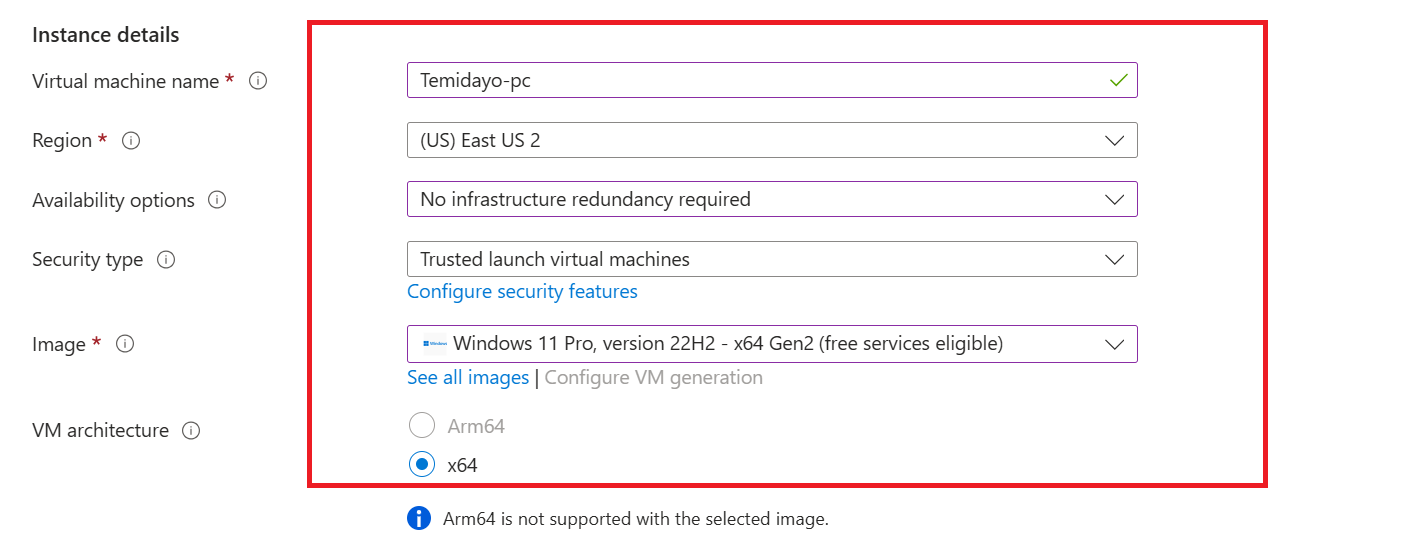Click VM architecture info icon
Screen dimensions: 1408x559
(x=191, y=431)
